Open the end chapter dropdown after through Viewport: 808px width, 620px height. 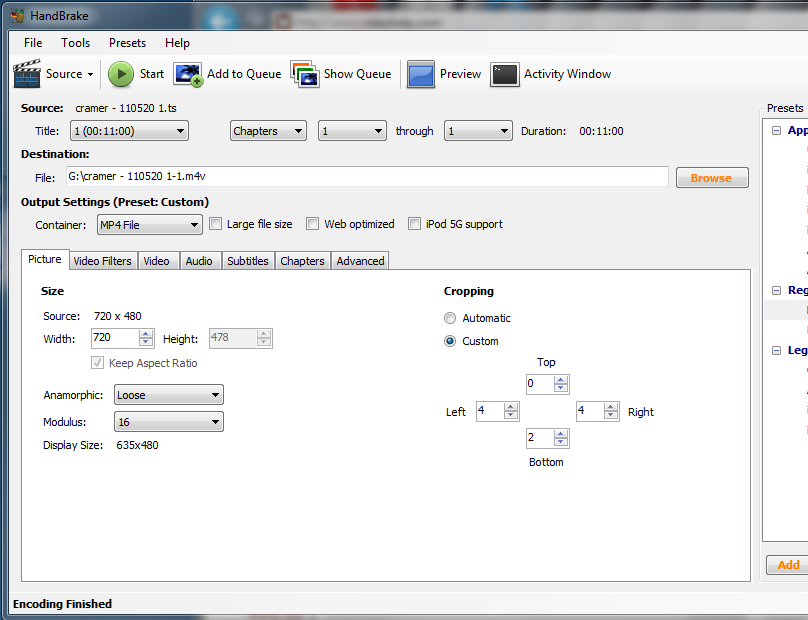[478, 131]
